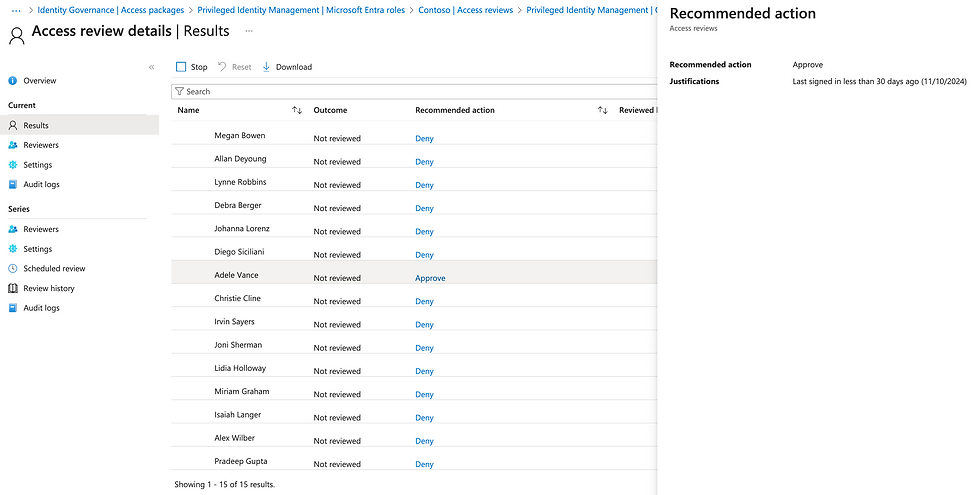Click the Series Settings gear icon
Screen dimensions: 980x495
click(12, 249)
